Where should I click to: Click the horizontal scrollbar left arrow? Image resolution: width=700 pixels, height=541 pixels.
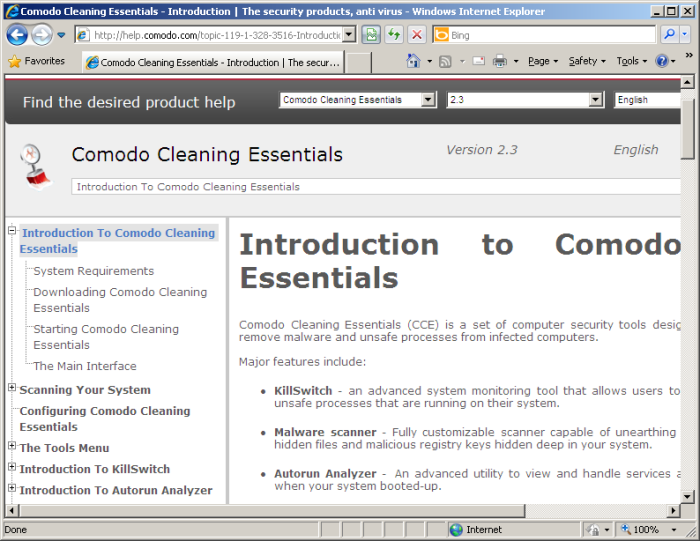pos(11,511)
